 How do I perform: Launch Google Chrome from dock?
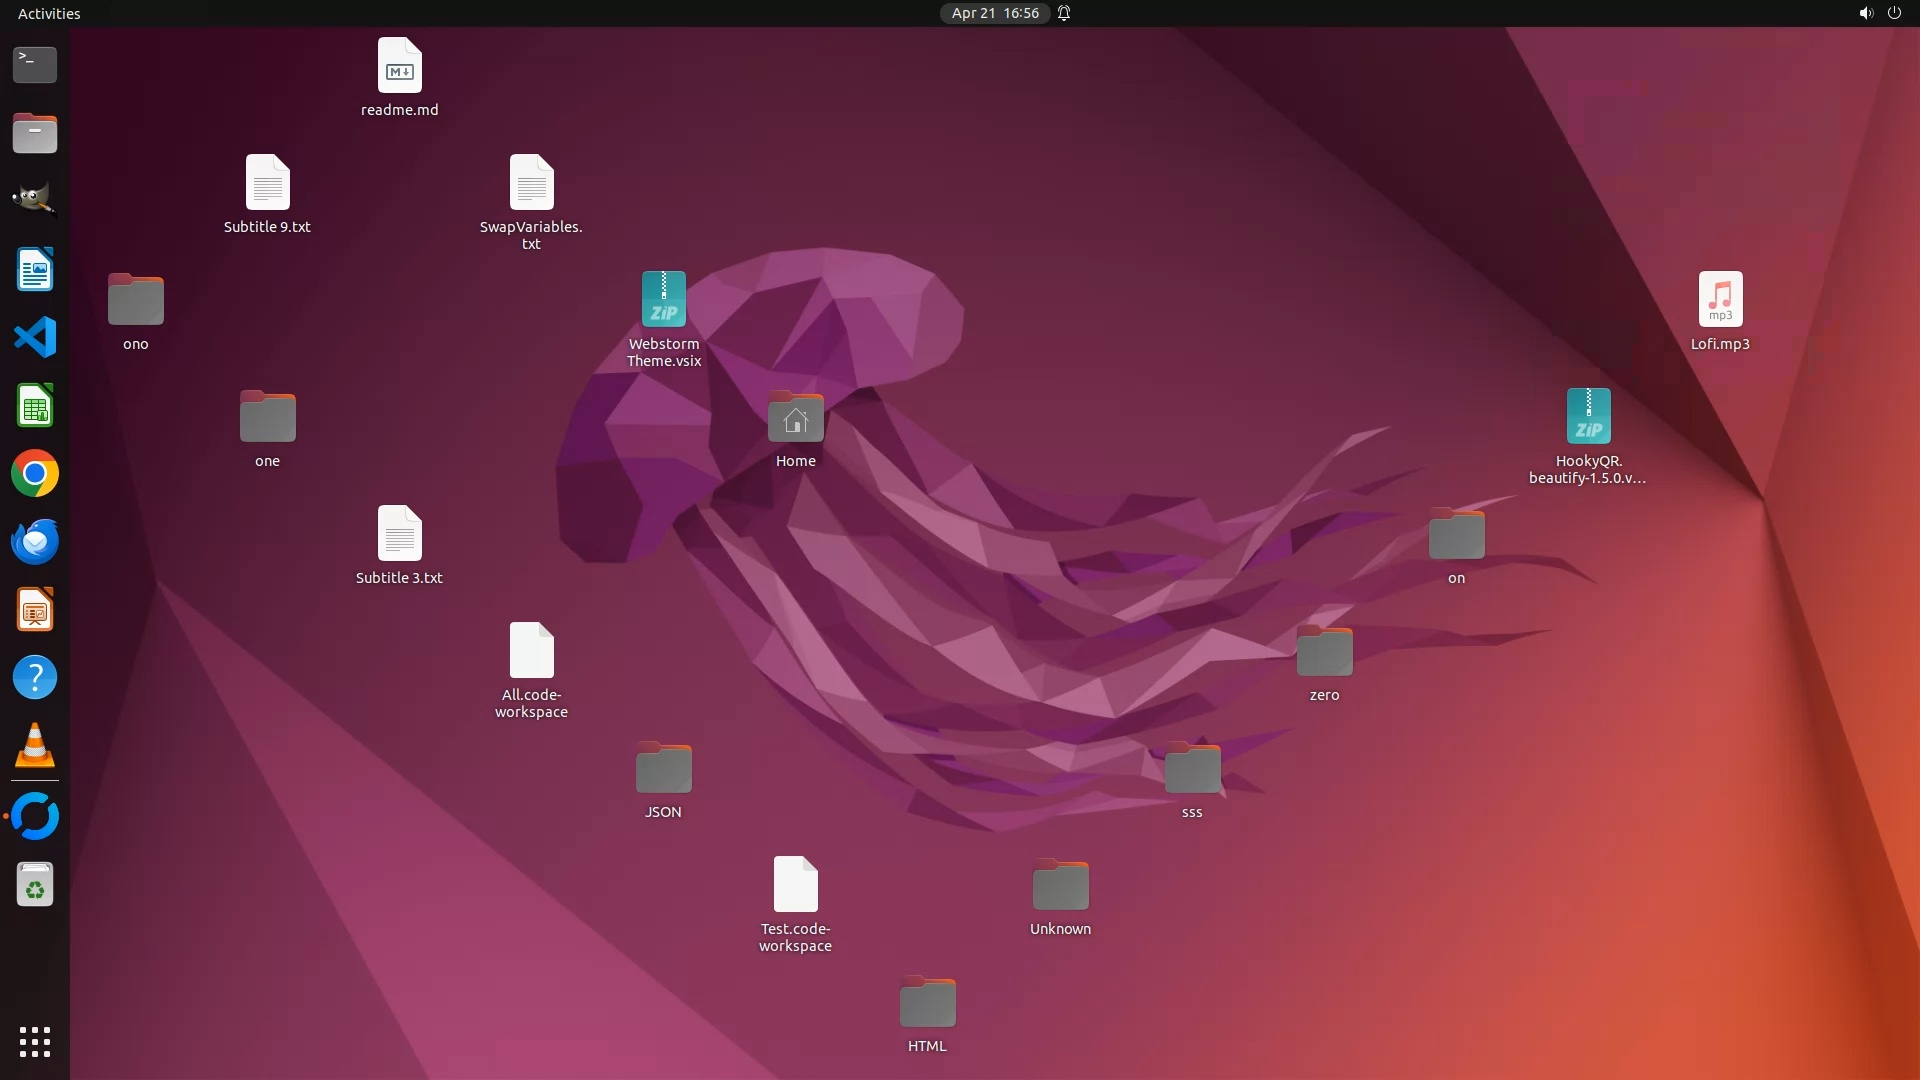point(35,473)
